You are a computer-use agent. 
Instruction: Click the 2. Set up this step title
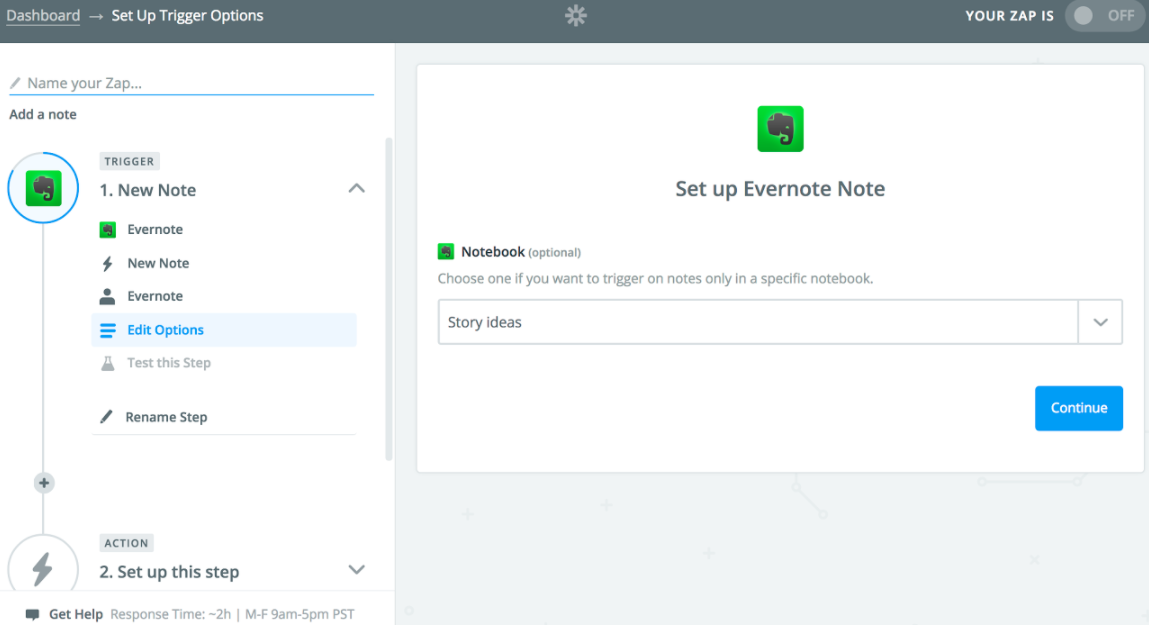[x=169, y=572]
